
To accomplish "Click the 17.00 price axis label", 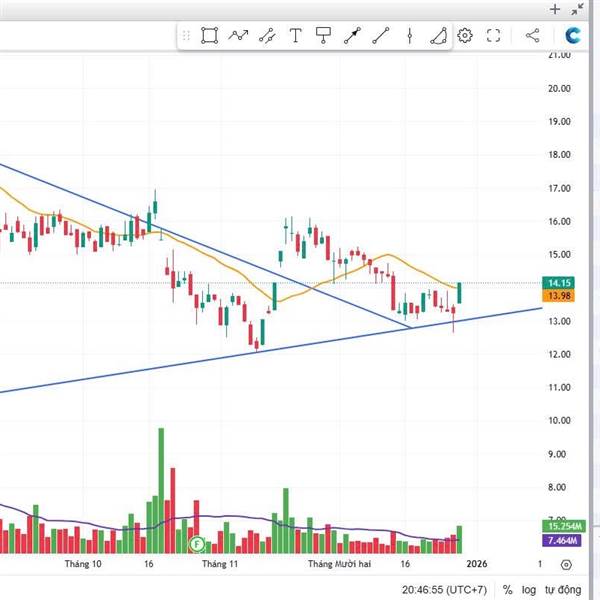I will pos(559,188).
